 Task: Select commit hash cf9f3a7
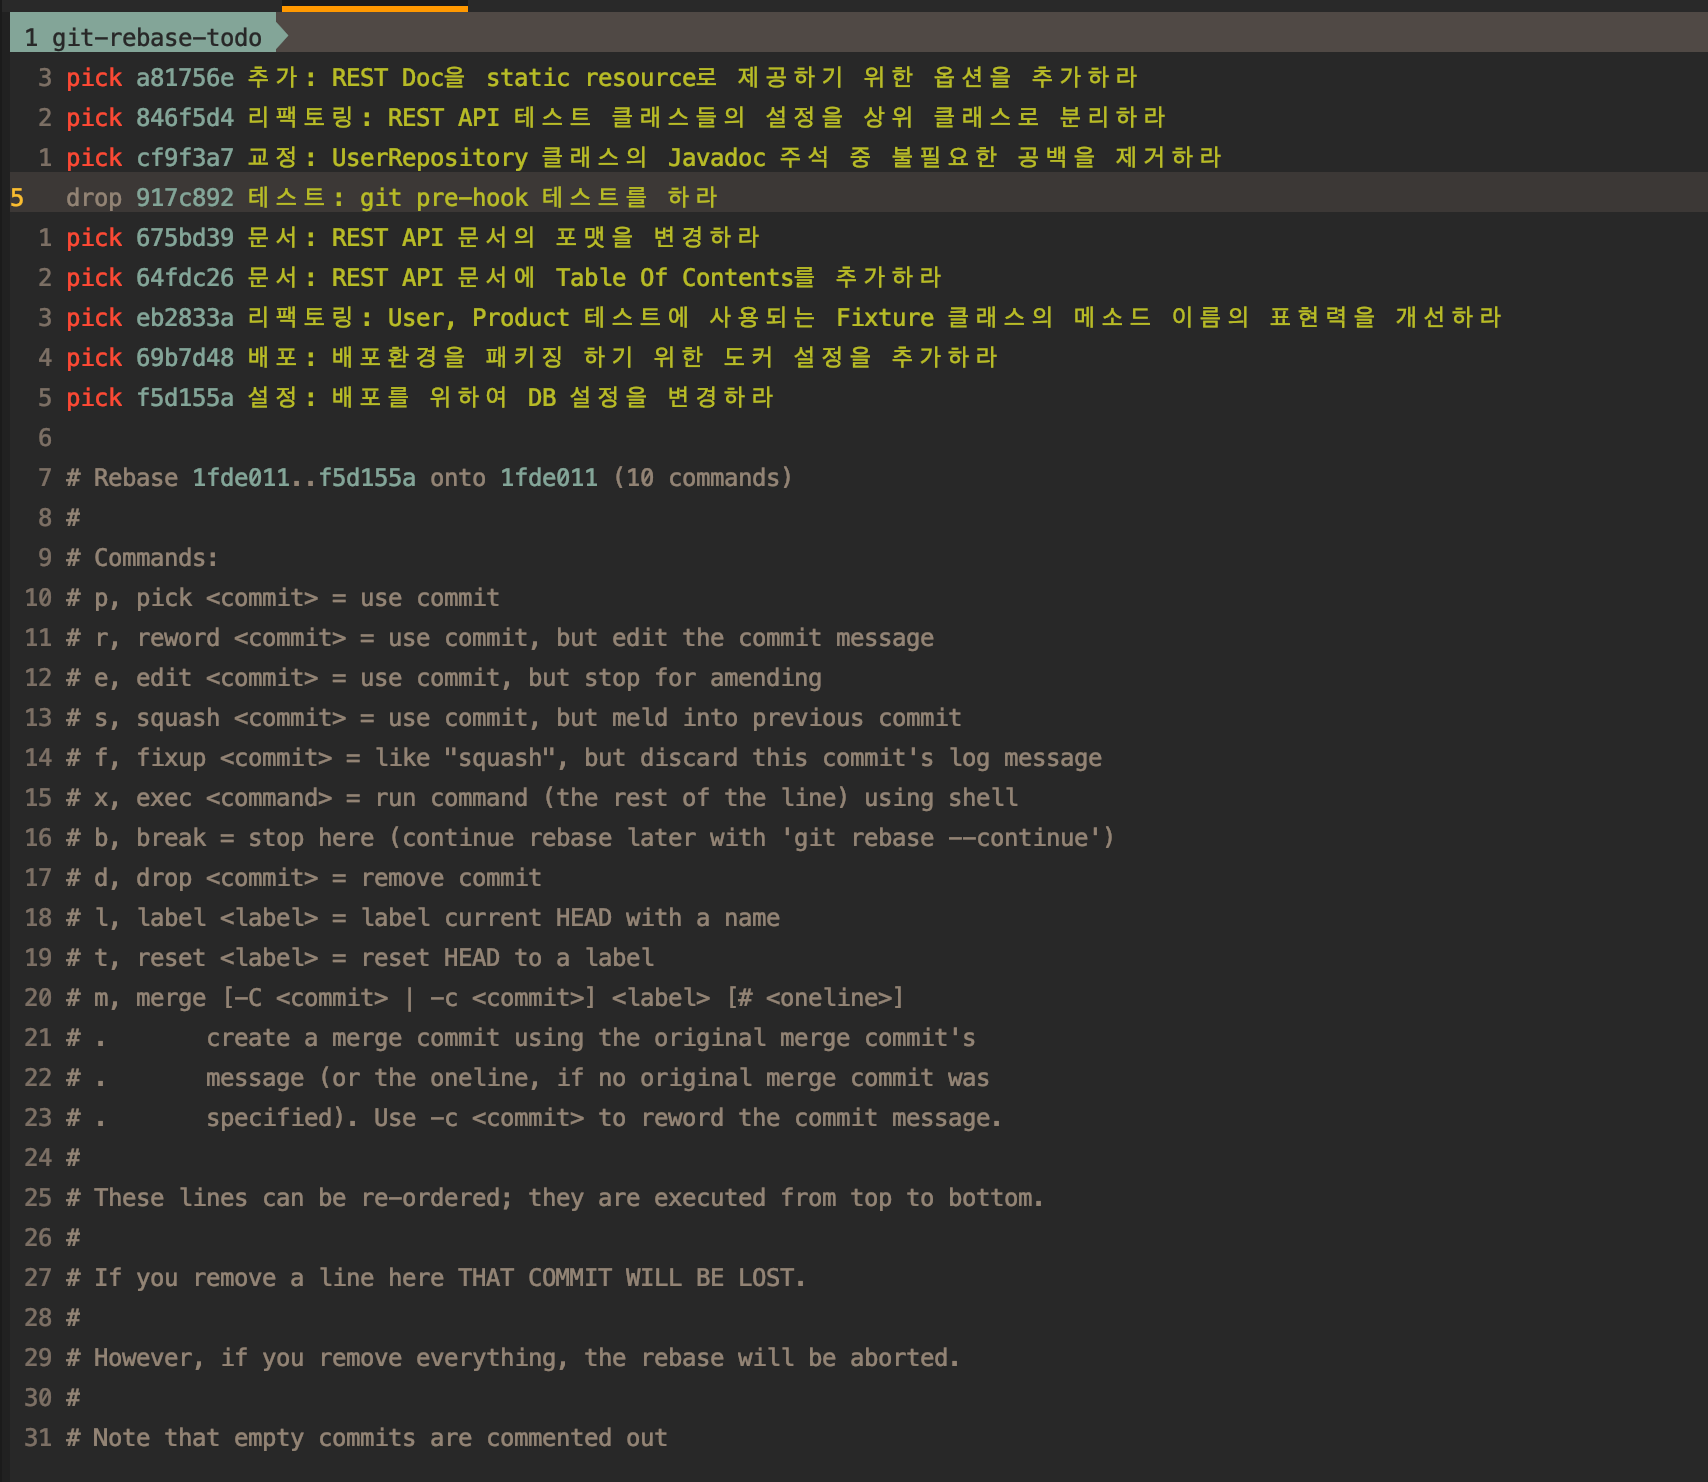tap(185, 157)
